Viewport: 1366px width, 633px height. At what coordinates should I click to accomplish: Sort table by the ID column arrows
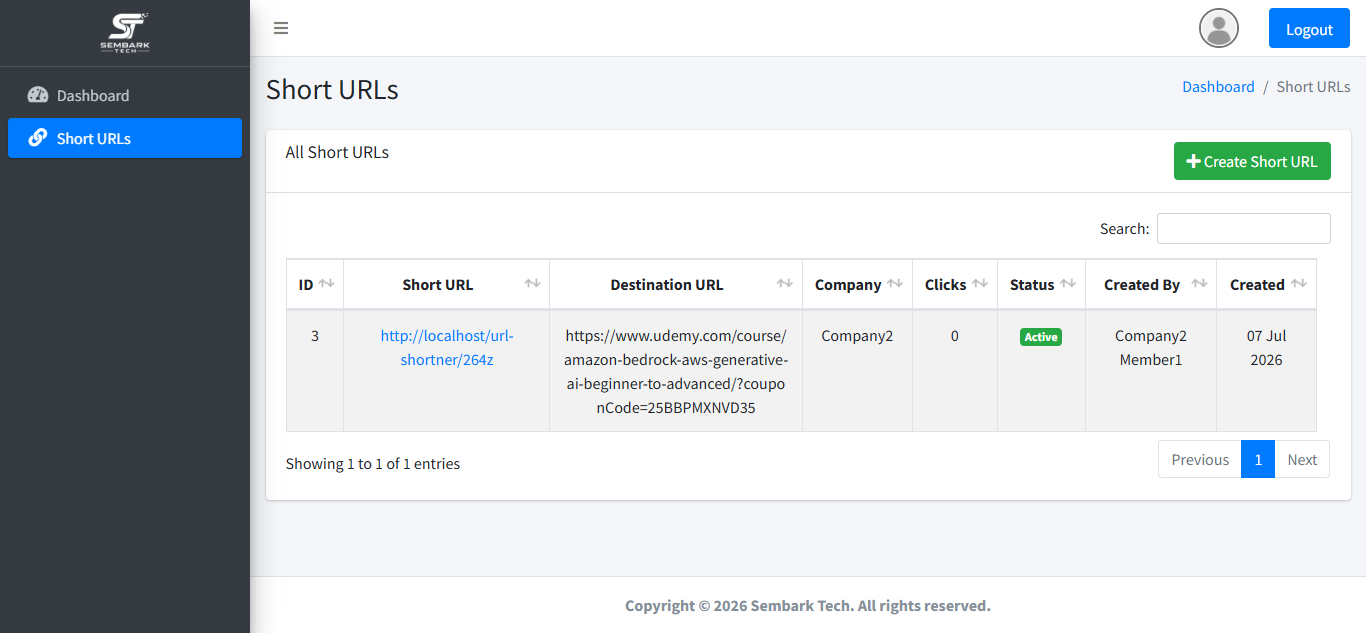(x=326, y=284)
